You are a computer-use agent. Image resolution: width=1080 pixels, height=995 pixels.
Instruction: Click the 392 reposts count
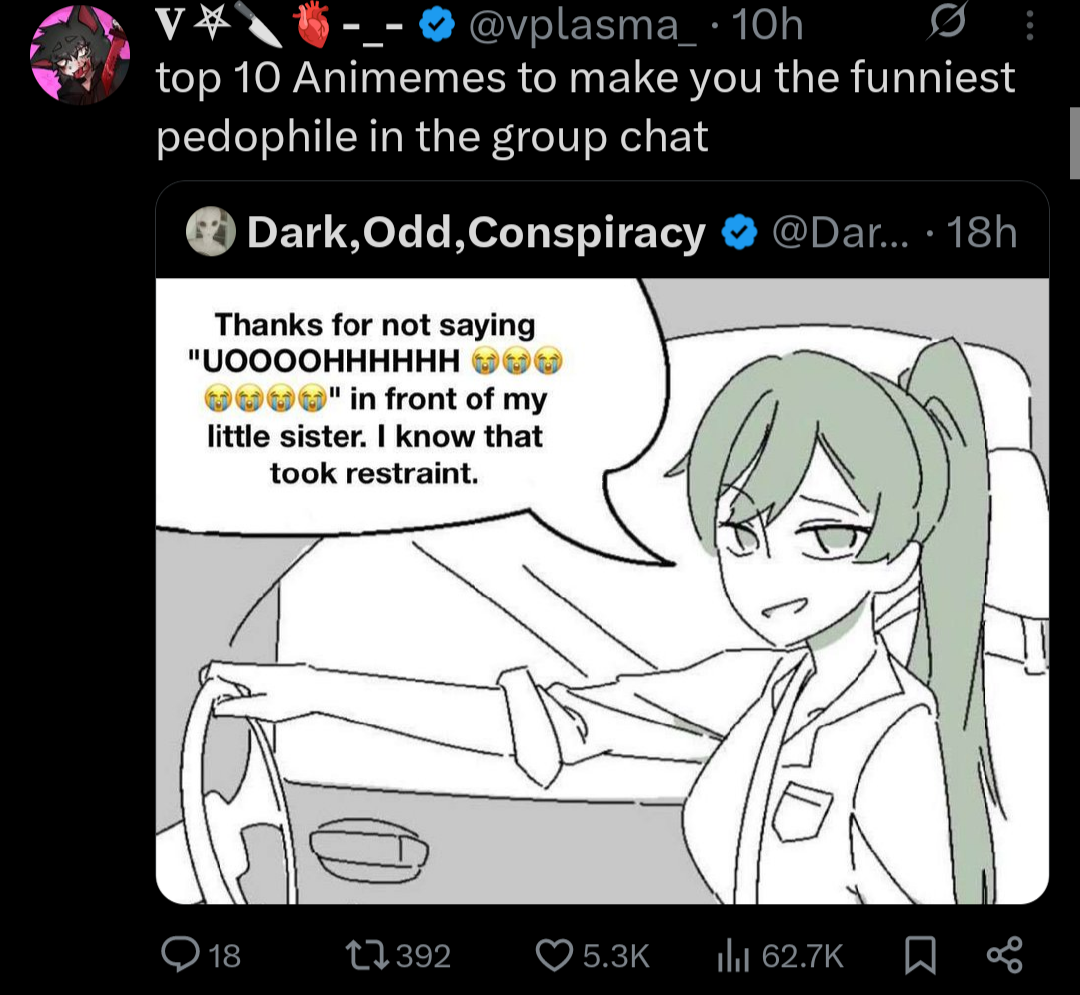point(424,956)
